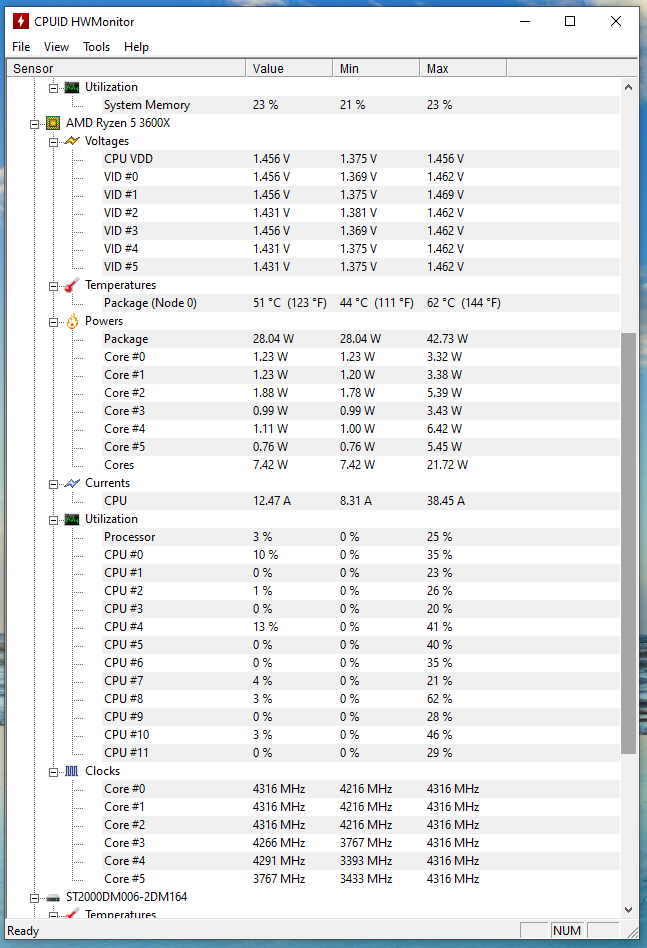Viewport: 647px width, 948px height.
Task: Collapse the Utilization group above Processor
Action: coord(53,520)
